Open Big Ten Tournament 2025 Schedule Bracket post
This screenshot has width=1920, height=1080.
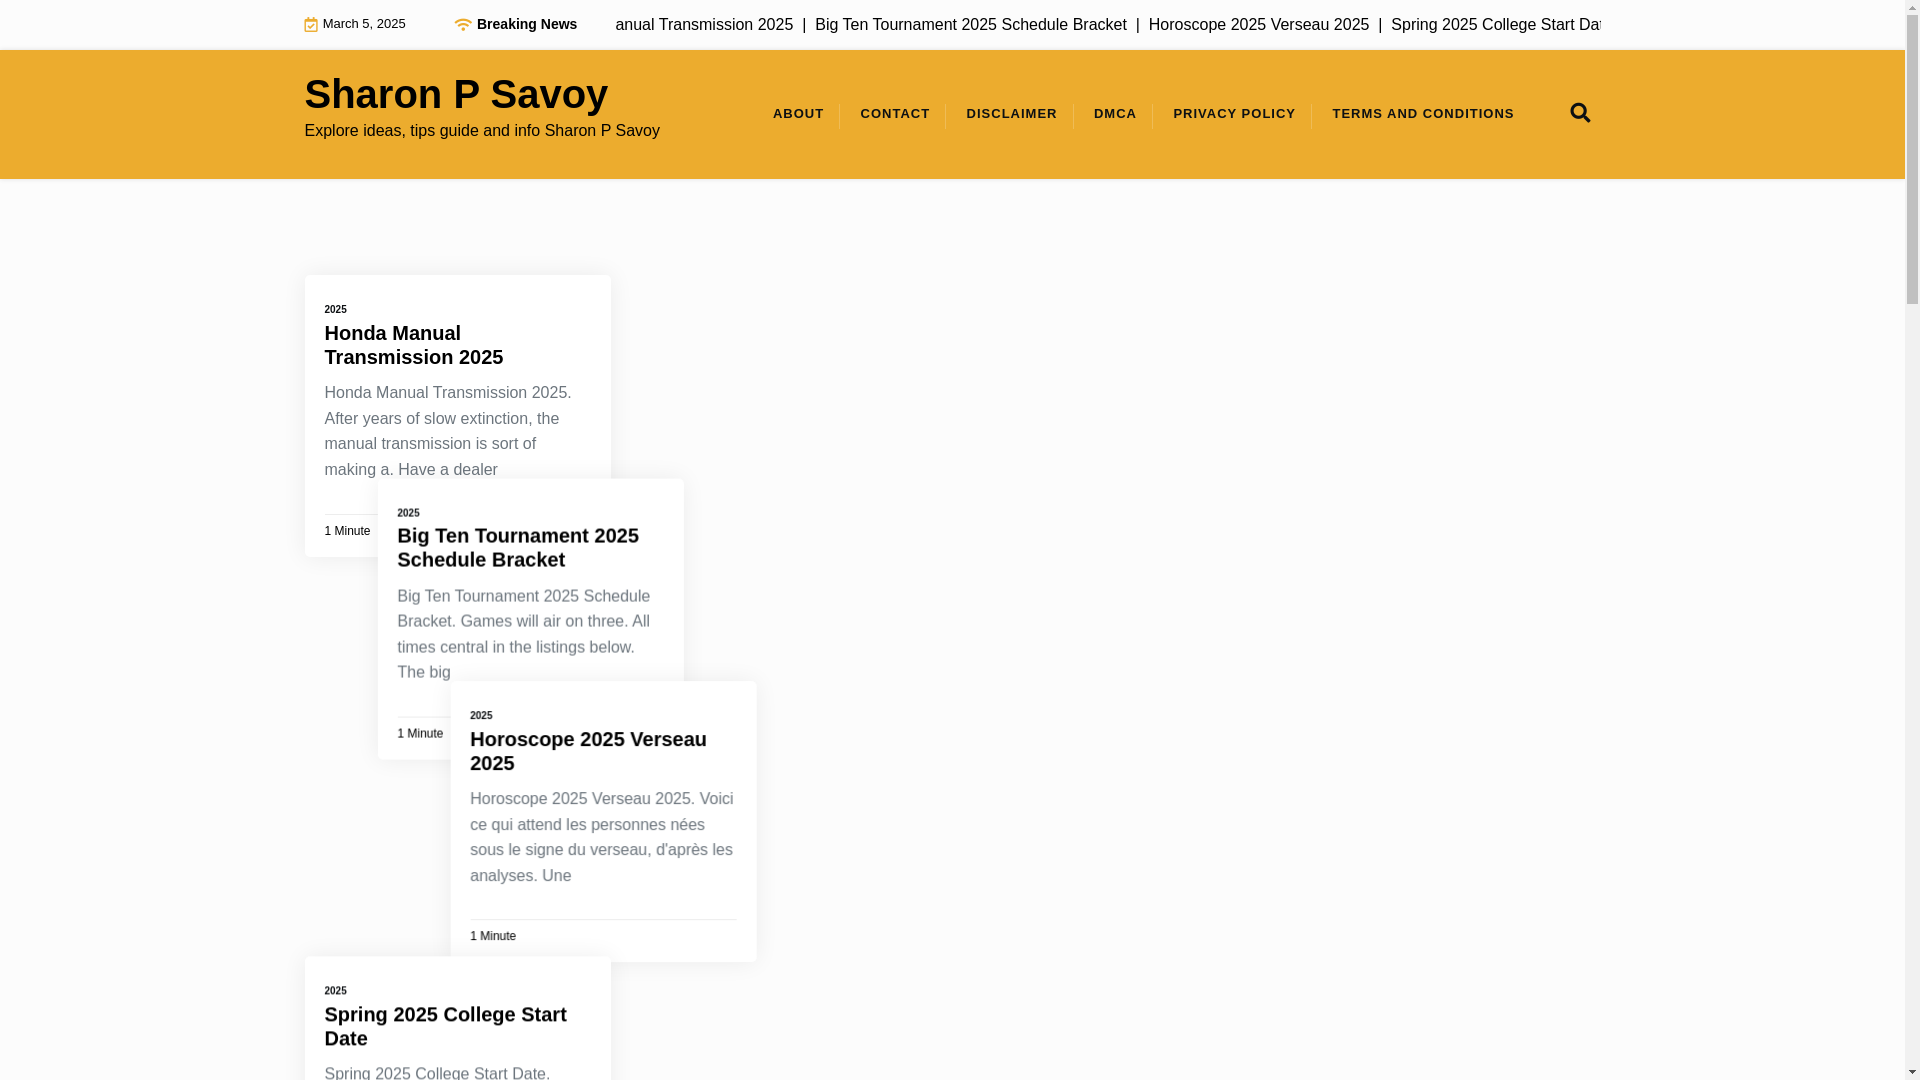click(518, 548)
